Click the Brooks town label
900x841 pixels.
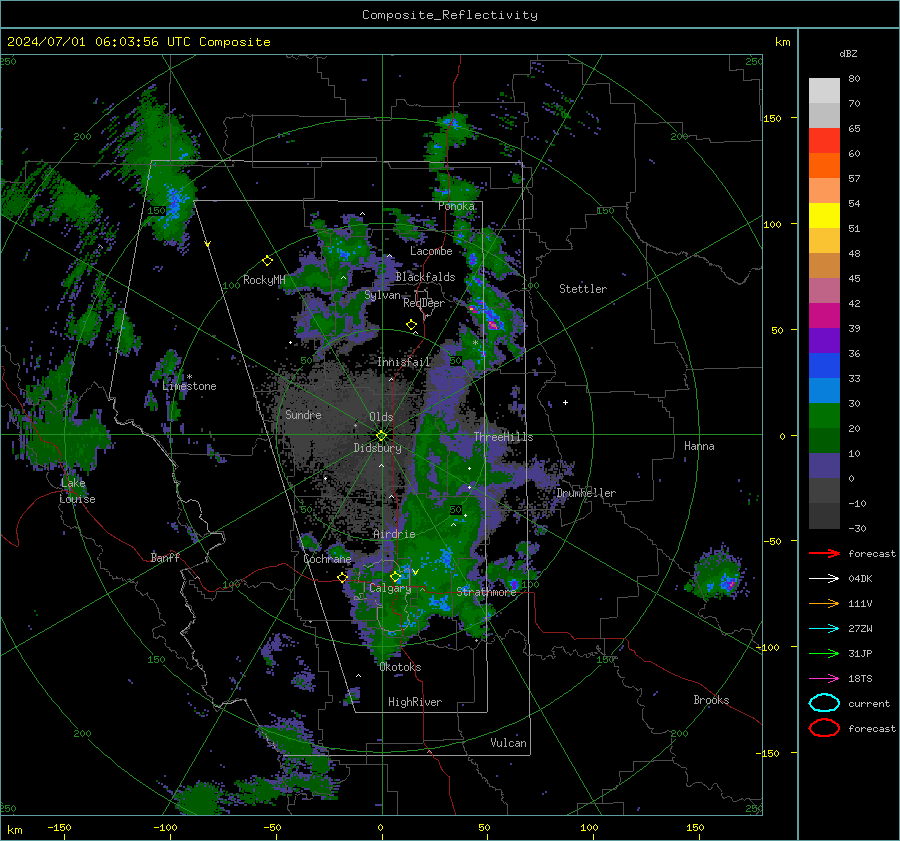711,700
